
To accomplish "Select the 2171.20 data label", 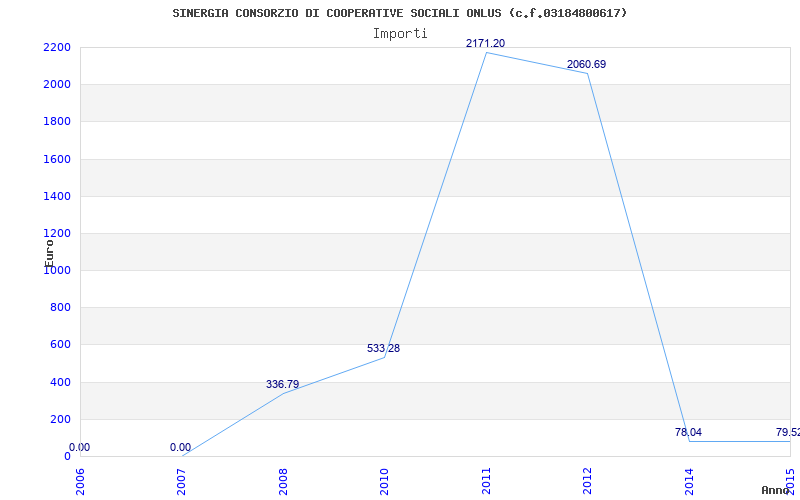I will (485, 43).
